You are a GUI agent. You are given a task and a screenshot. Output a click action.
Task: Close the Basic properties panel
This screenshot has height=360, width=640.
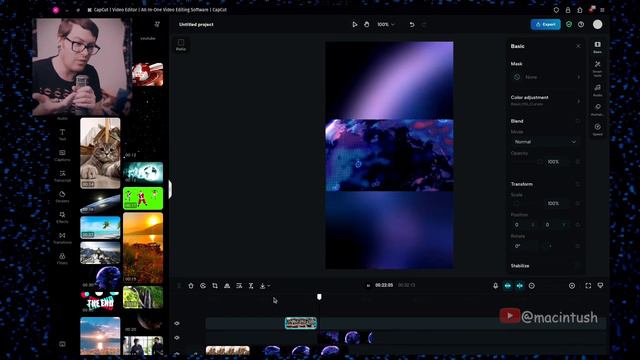pos(578,46)
